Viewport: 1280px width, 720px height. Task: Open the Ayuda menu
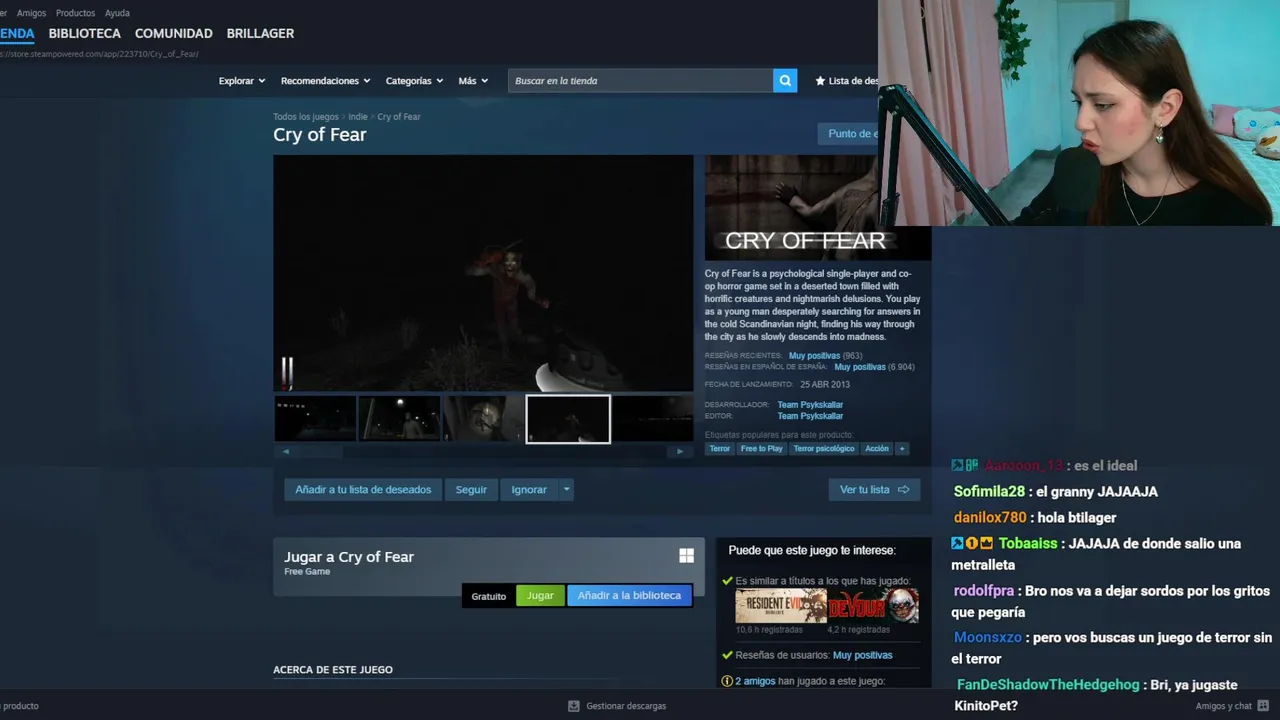point(117,13)
